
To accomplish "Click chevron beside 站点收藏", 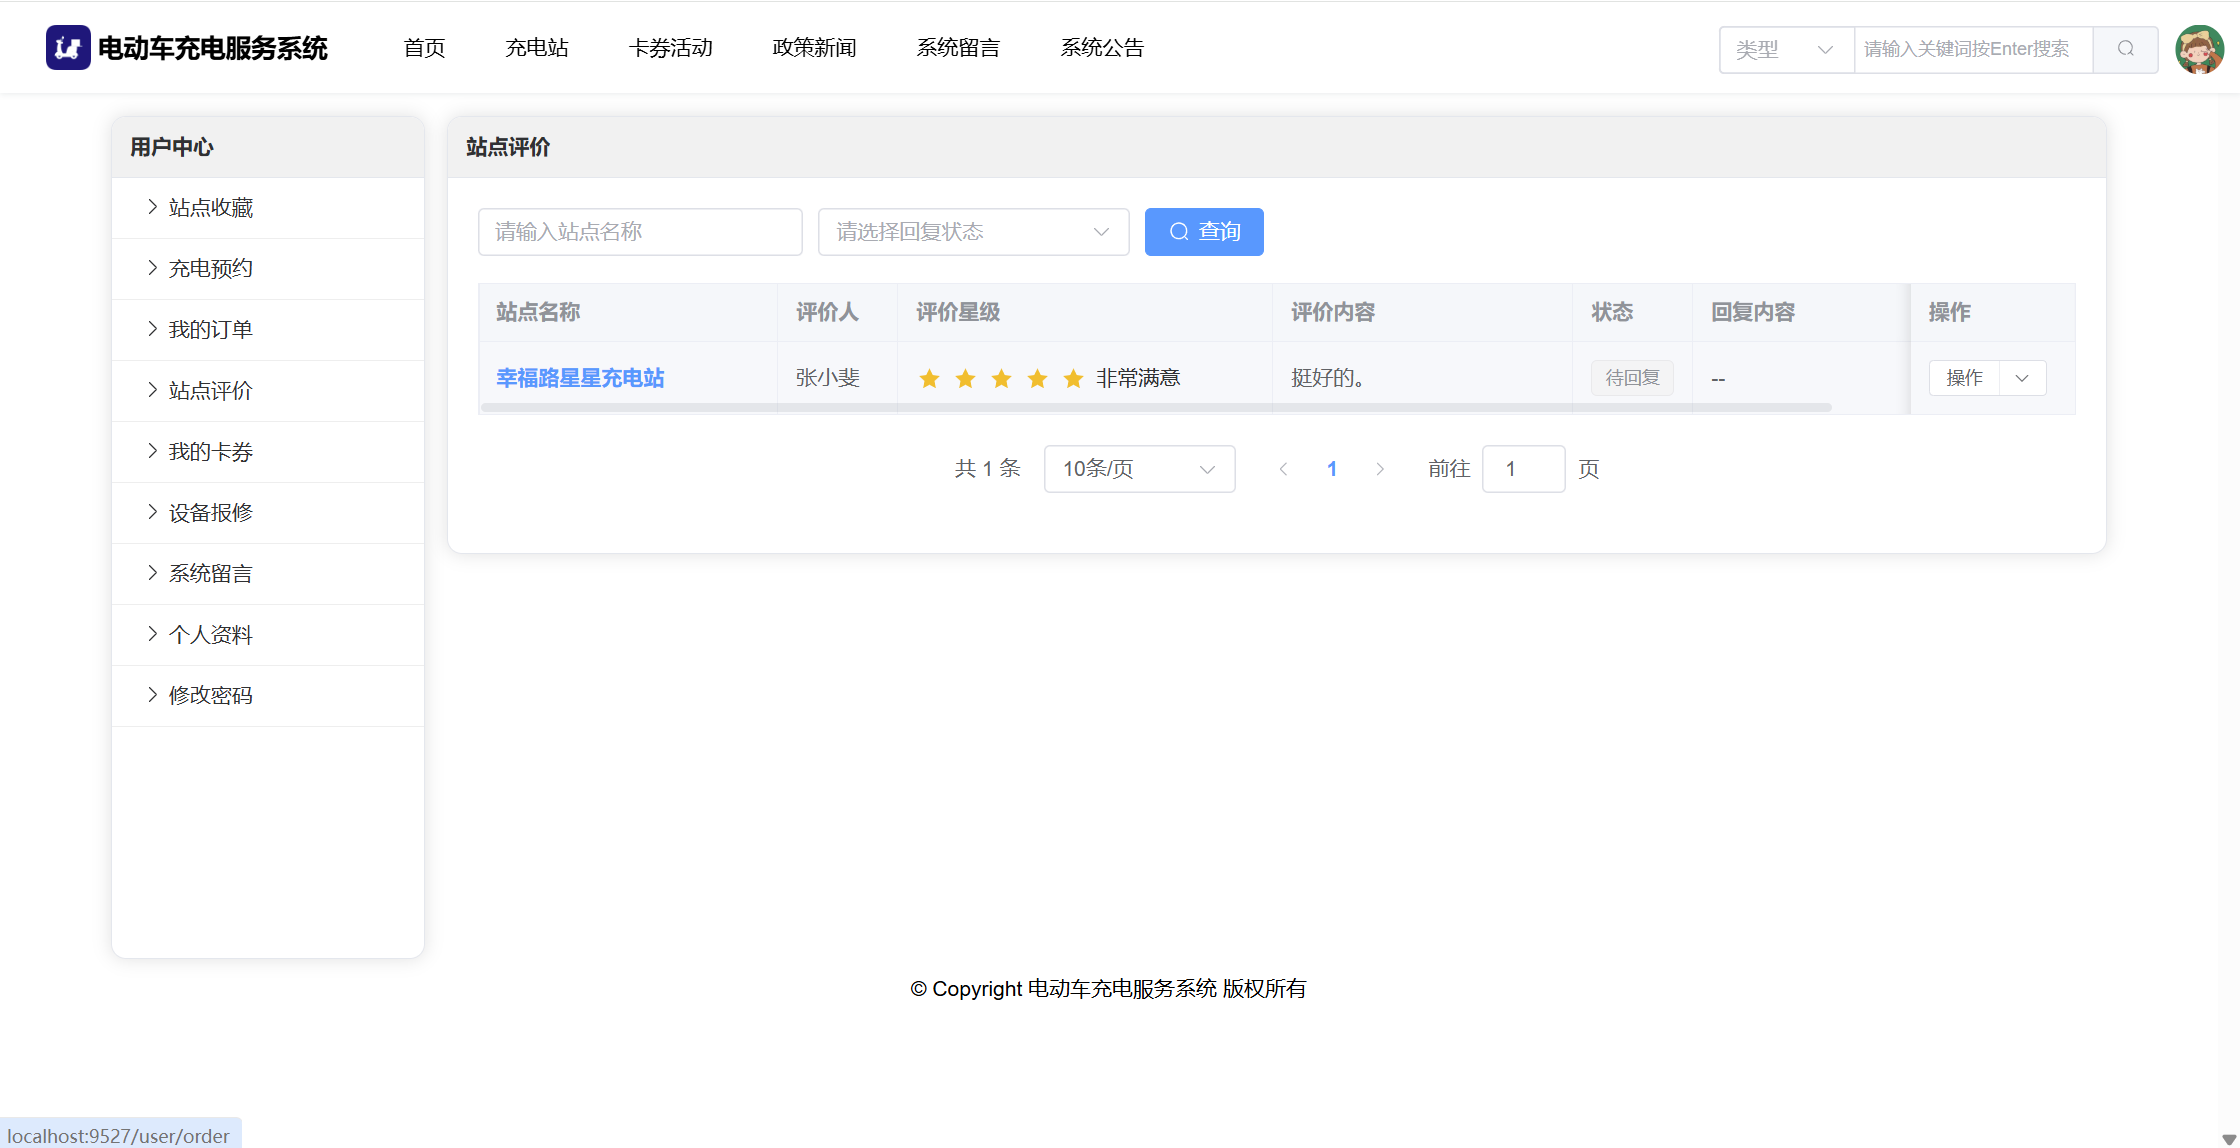I will 152,207.
